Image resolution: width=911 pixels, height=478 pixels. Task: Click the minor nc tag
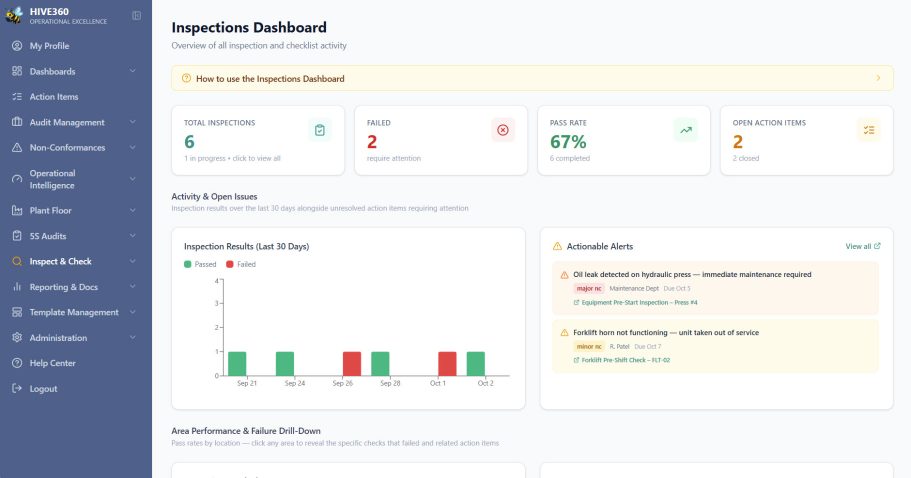pyautogui.click(x=589, y=347)
